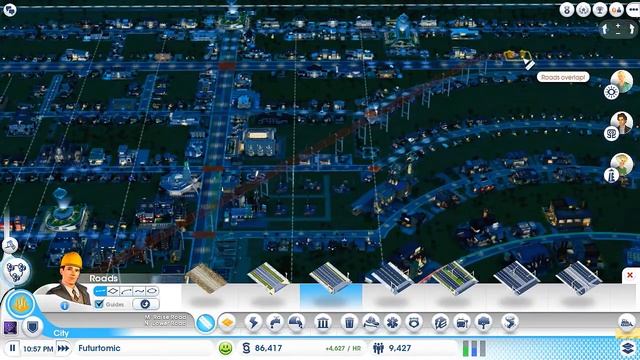Click the RCI demand bars
The height and width of the screenshot is (360, 640).
pyautogui.click(x=474, y=348)
